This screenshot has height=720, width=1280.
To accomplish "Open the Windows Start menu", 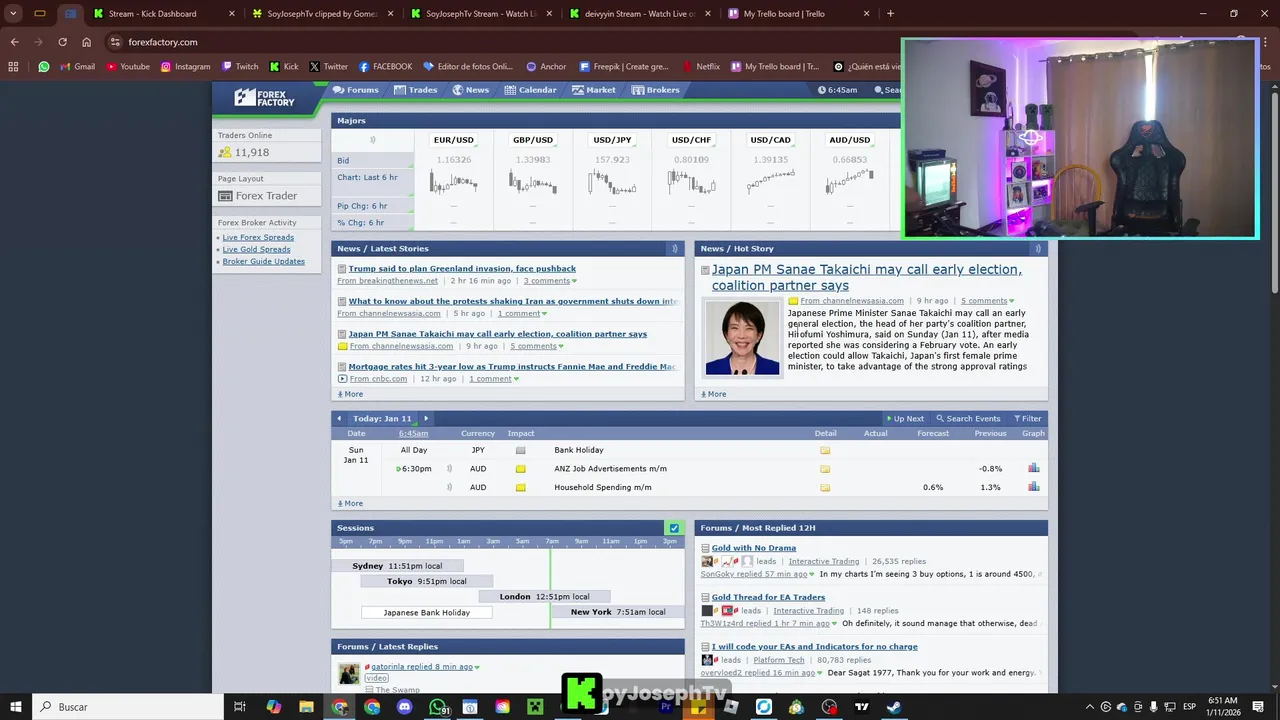I will pyautogui.click(x=15, y=707).
